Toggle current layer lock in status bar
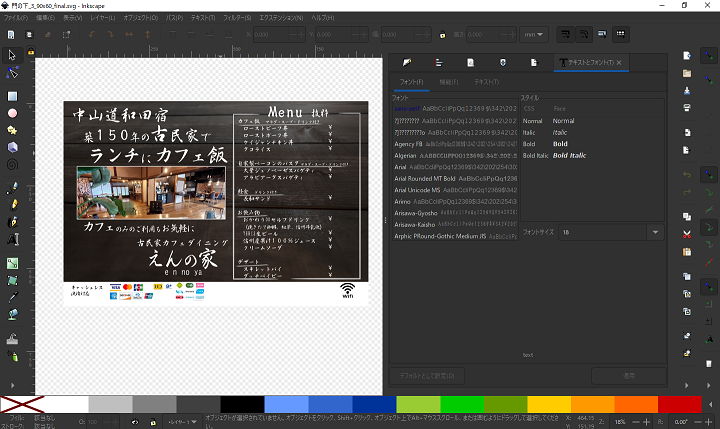 click(153, 422)
